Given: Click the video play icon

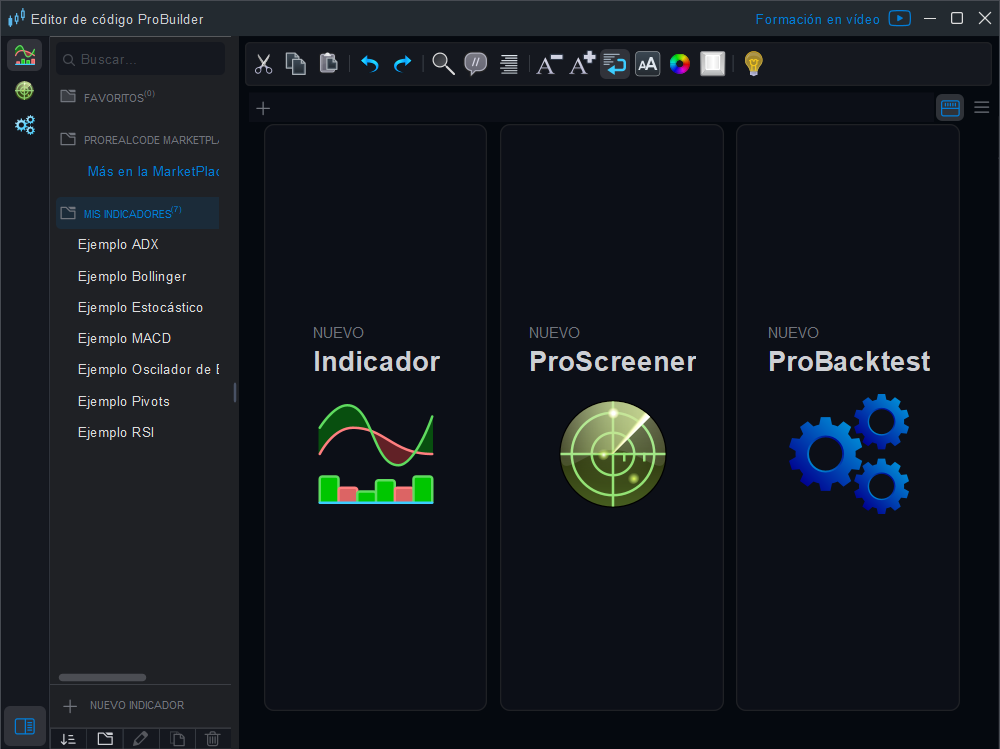Looking at the screenshot, I should pyautogui.click(x=899, y=19).
